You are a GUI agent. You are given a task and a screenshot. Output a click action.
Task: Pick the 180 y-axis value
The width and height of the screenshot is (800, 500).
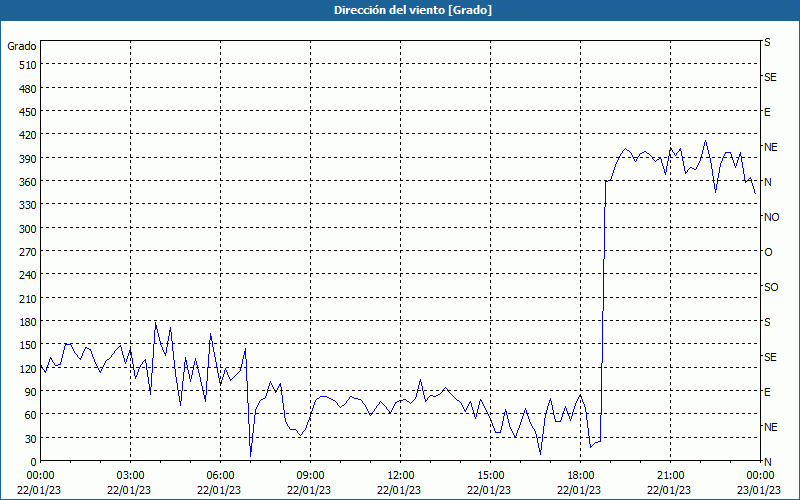pos(28,322)
